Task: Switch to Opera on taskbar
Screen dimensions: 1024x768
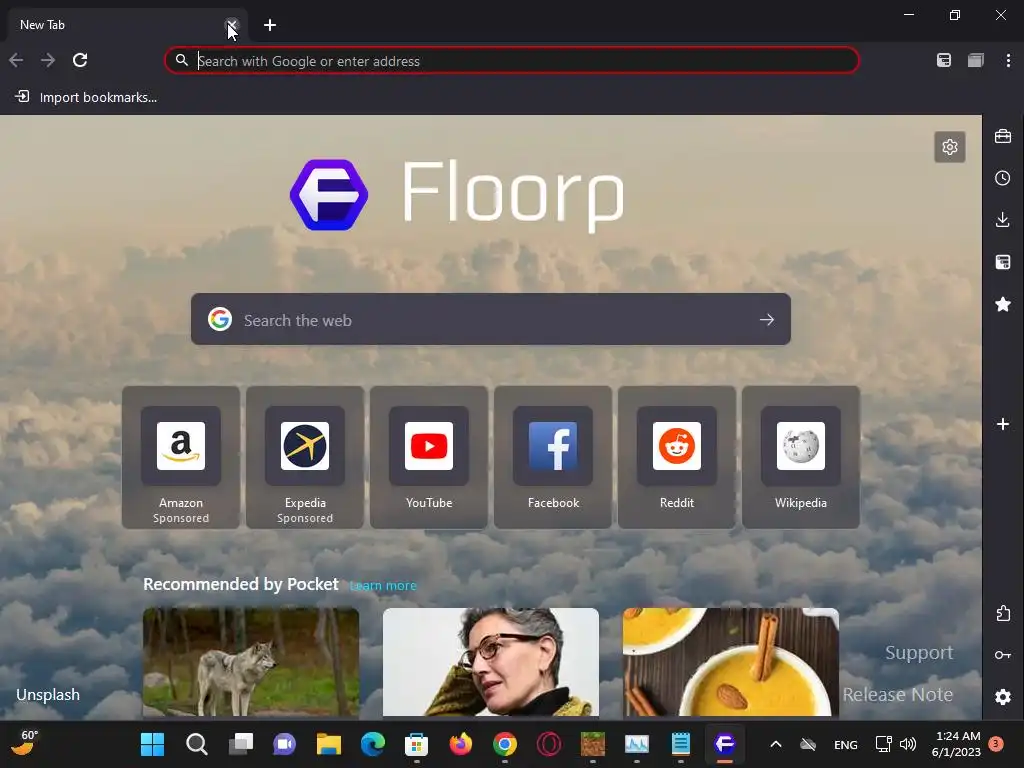Action: pos(549,744)
